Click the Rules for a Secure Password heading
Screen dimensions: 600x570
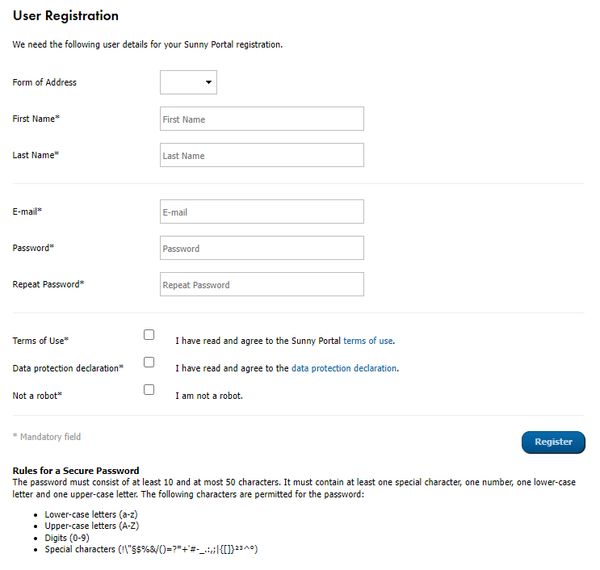pyautogui.click(x=75, y=471)
